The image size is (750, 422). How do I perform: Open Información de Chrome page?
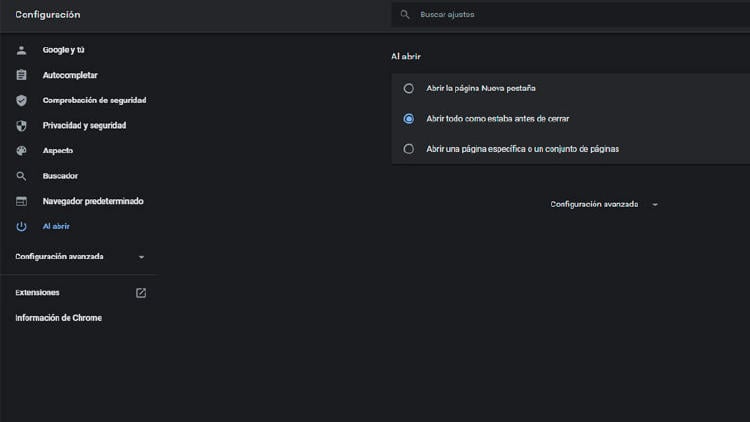(x=58, y=318)
